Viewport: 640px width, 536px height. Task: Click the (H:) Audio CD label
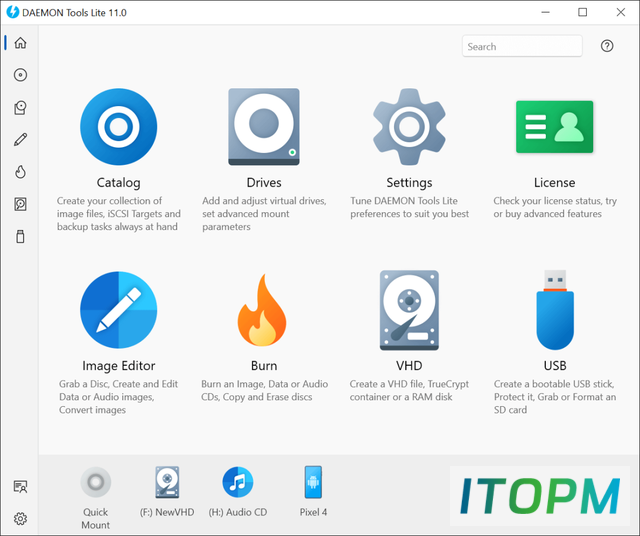click(238, 512)
